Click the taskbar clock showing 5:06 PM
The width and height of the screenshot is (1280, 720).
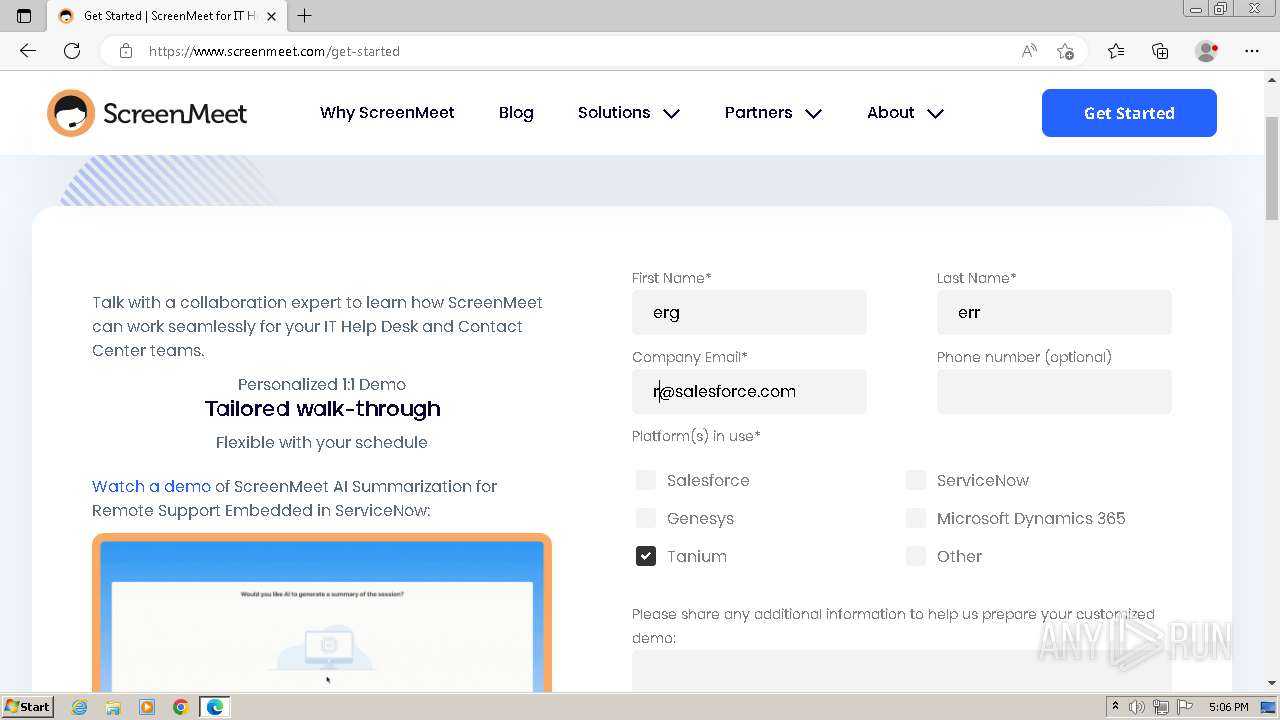point(1228,707)
